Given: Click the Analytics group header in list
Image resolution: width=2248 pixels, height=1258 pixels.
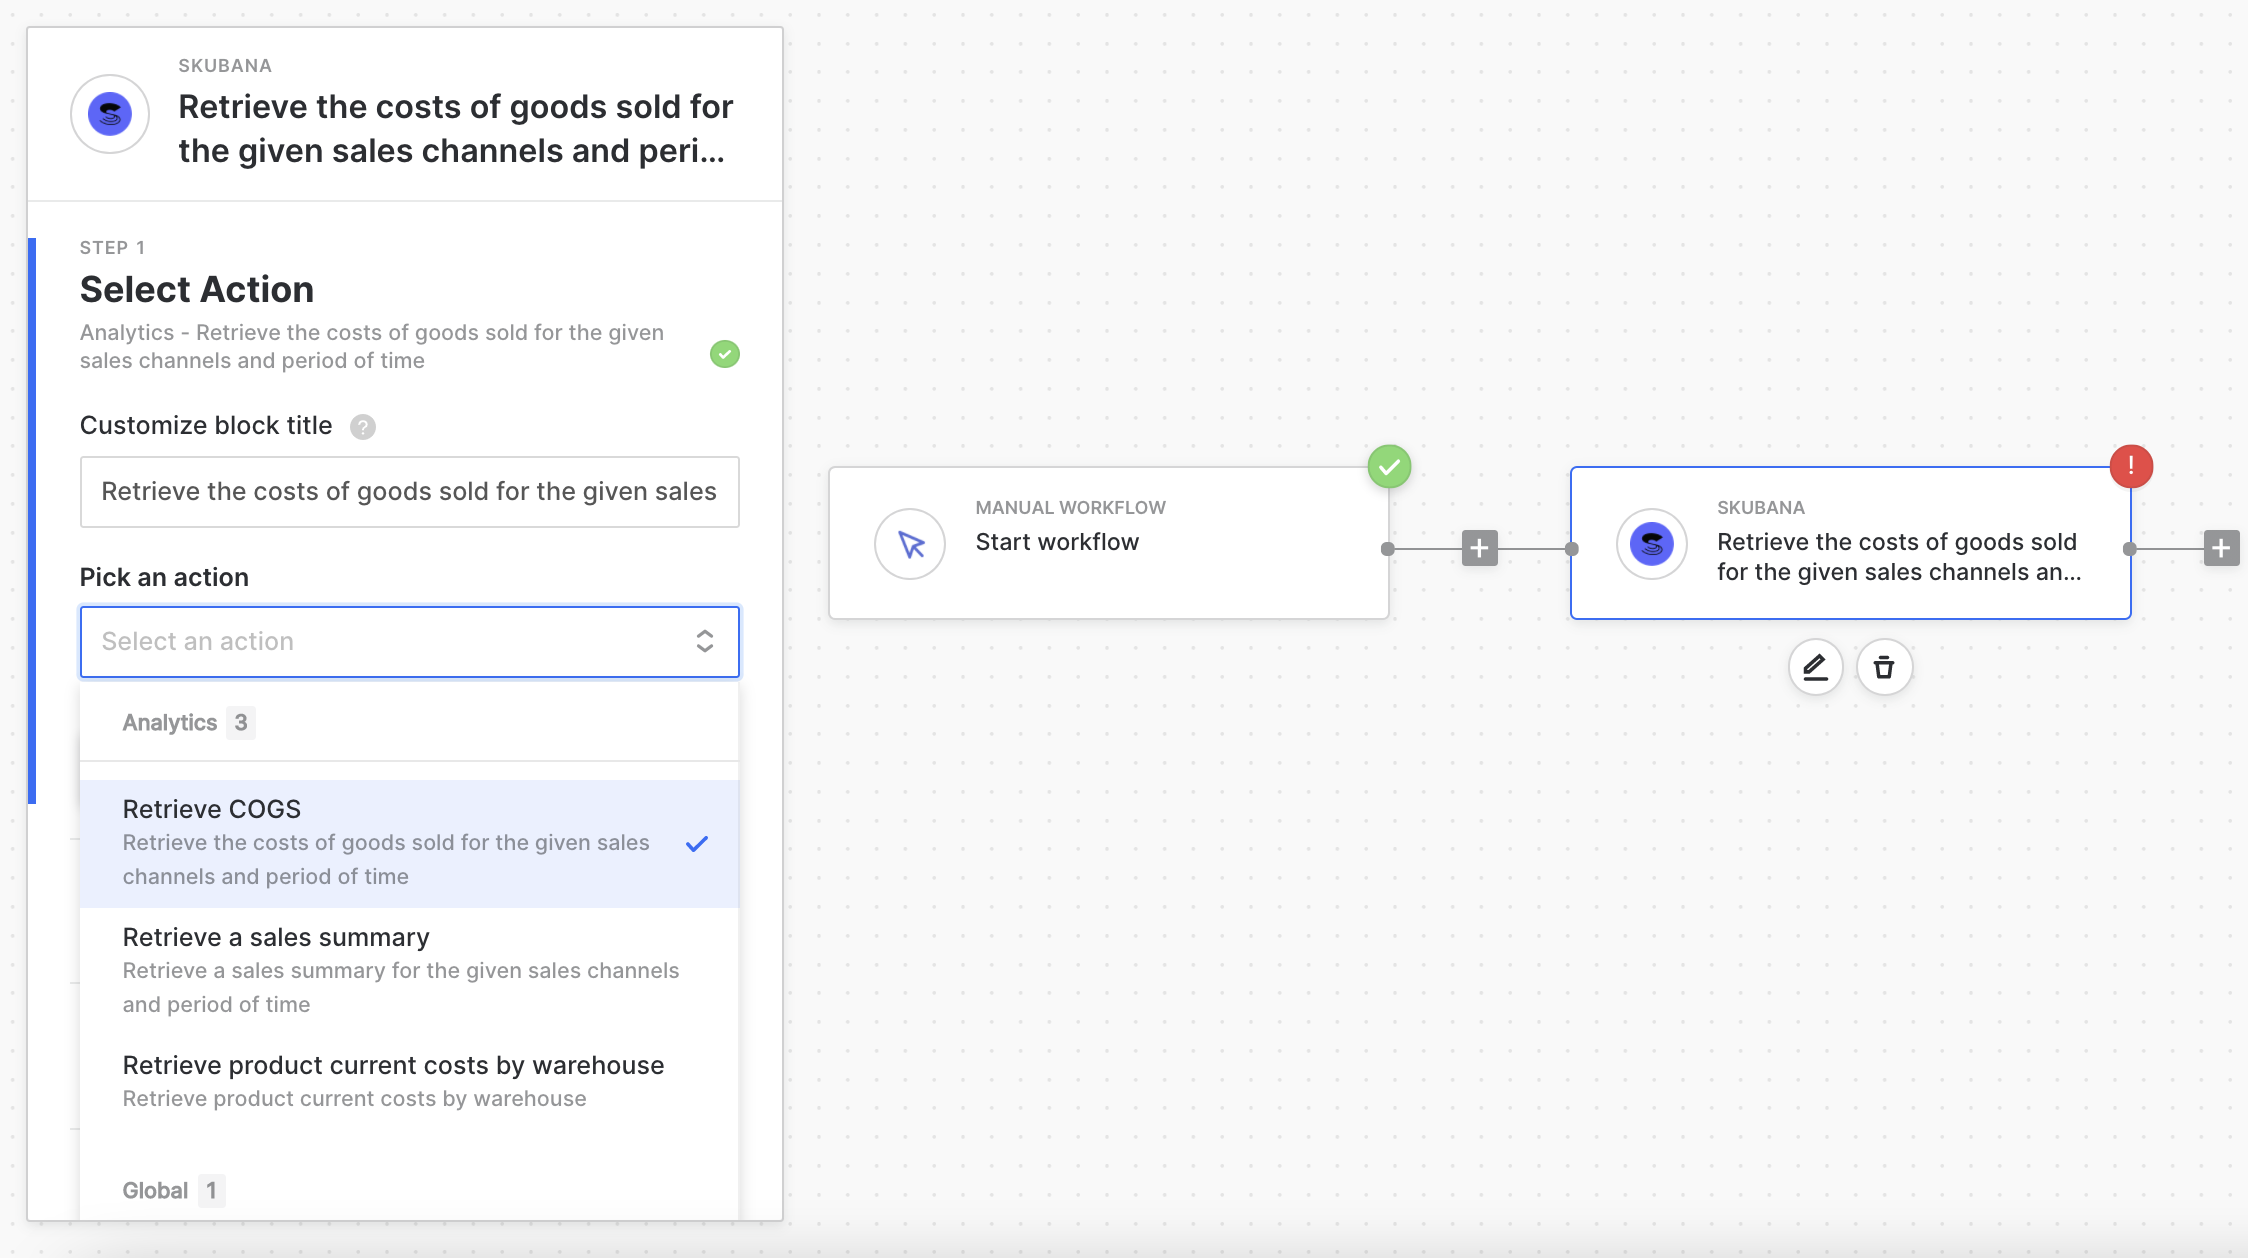Looking at the screenshot, I should [x=170, y=723].
